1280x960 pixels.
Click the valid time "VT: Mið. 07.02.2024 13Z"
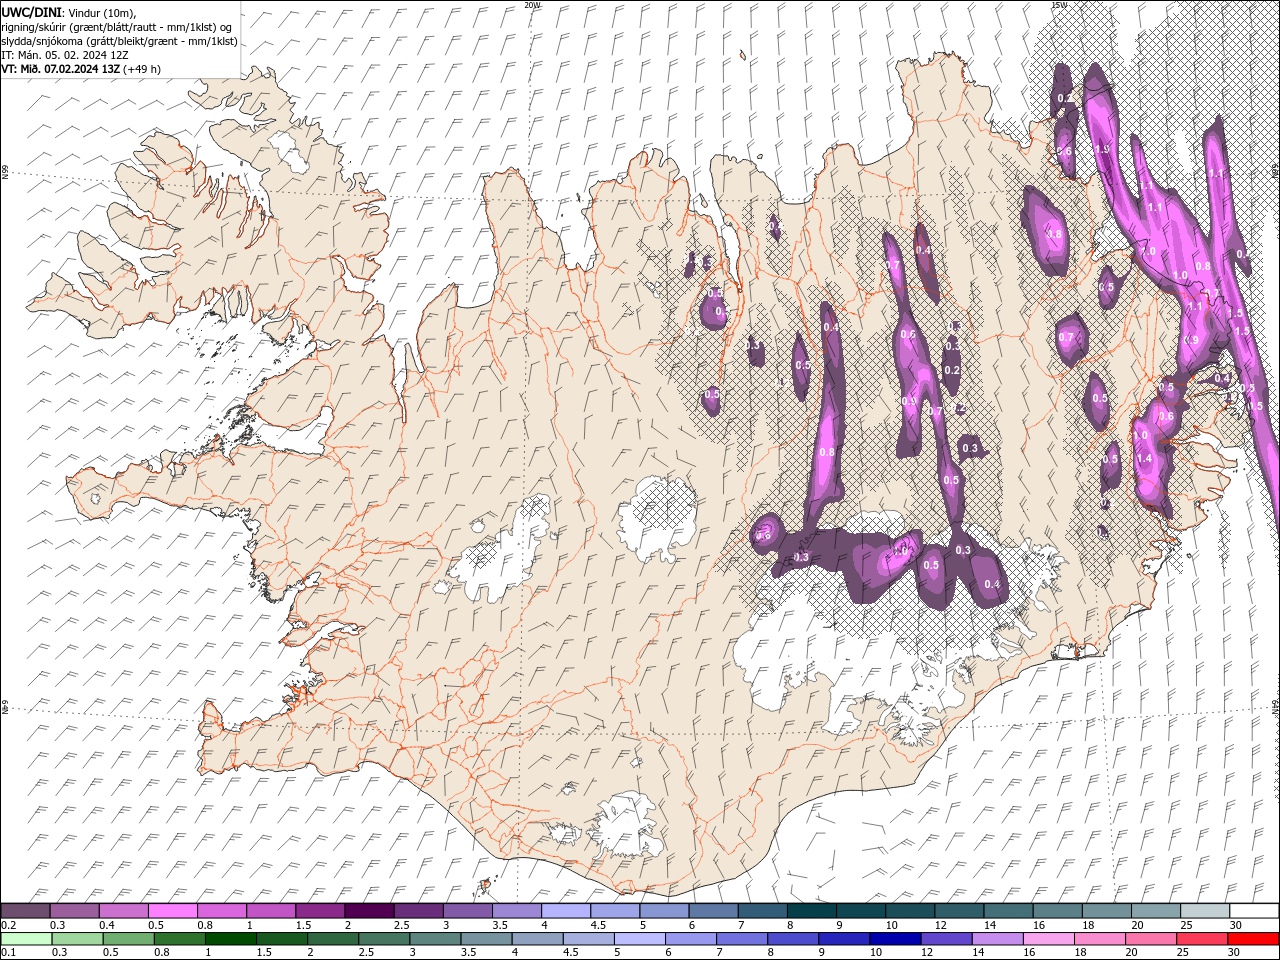click(x=62, y=69)
